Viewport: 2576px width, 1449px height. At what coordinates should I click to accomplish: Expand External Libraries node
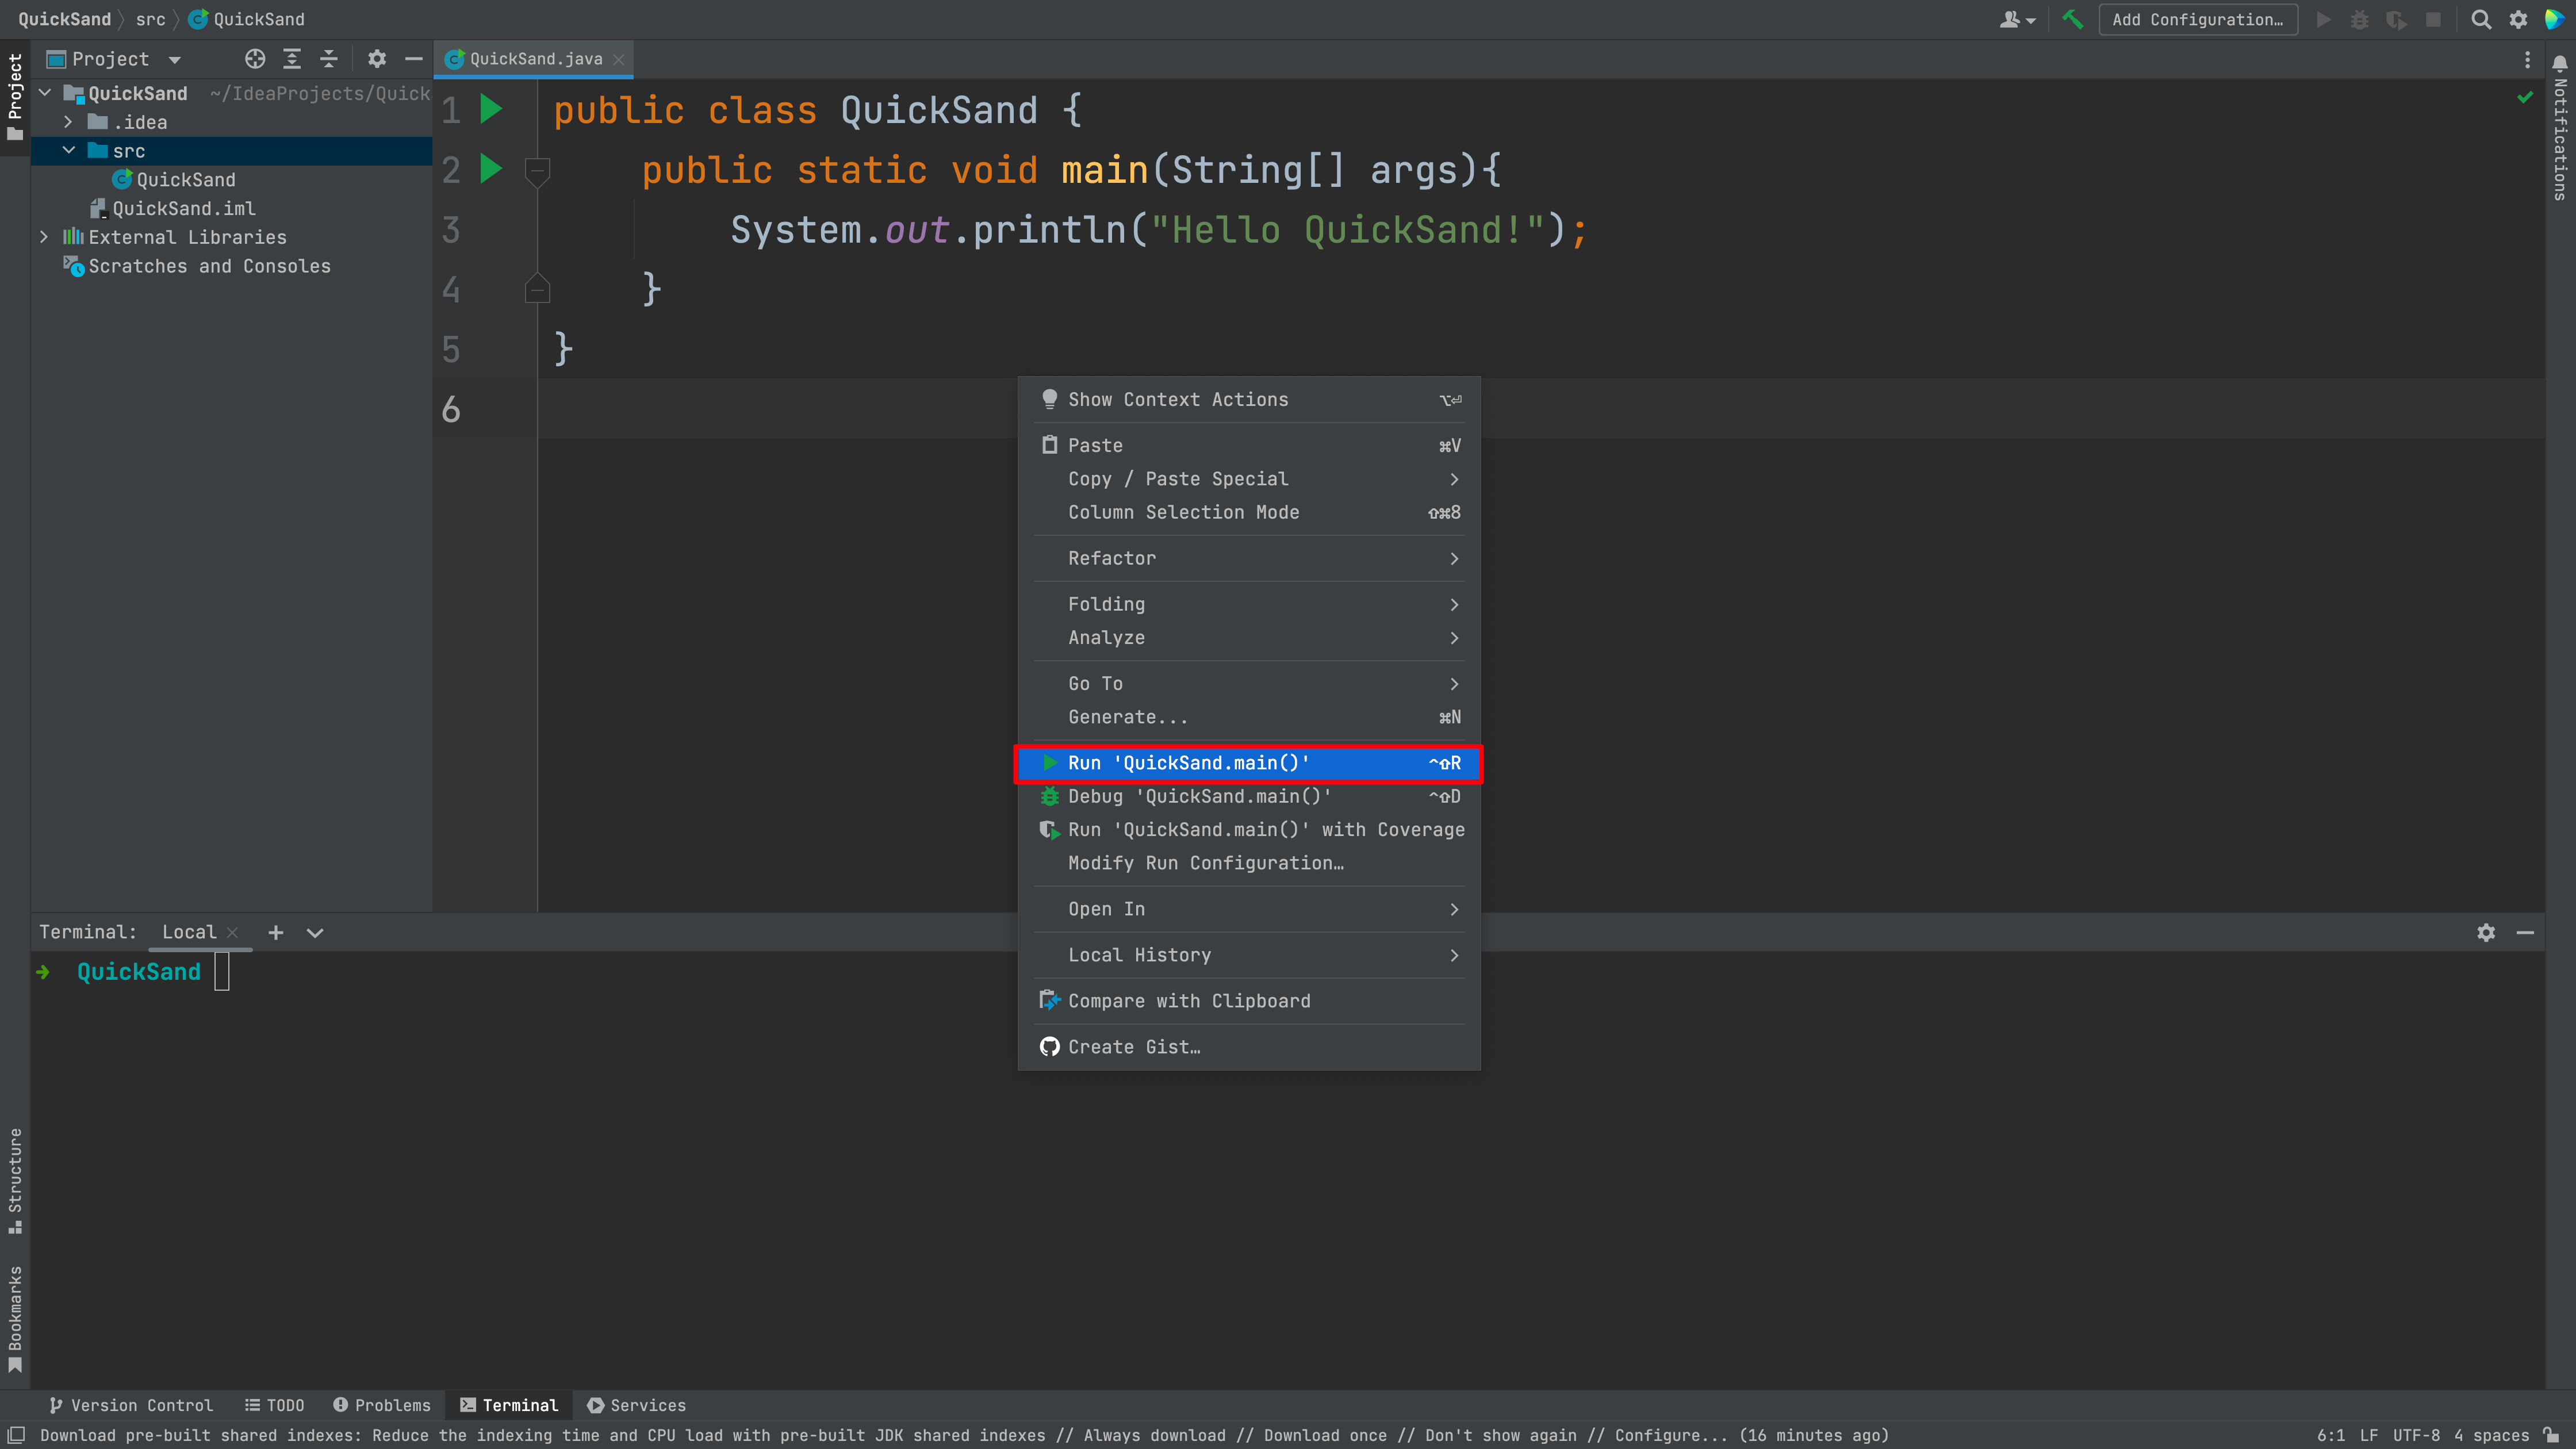44,237
